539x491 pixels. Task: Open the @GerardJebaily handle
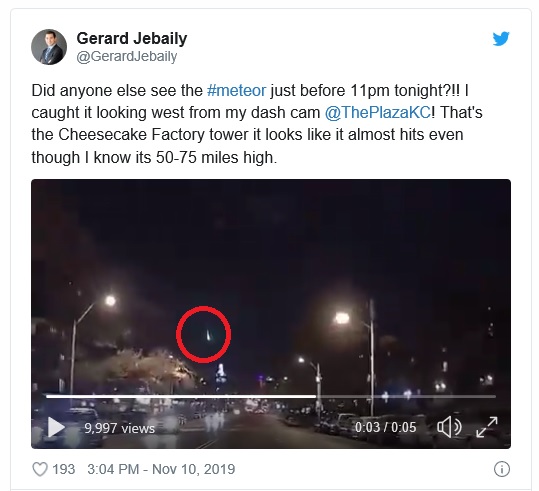[x=126, y=56]
